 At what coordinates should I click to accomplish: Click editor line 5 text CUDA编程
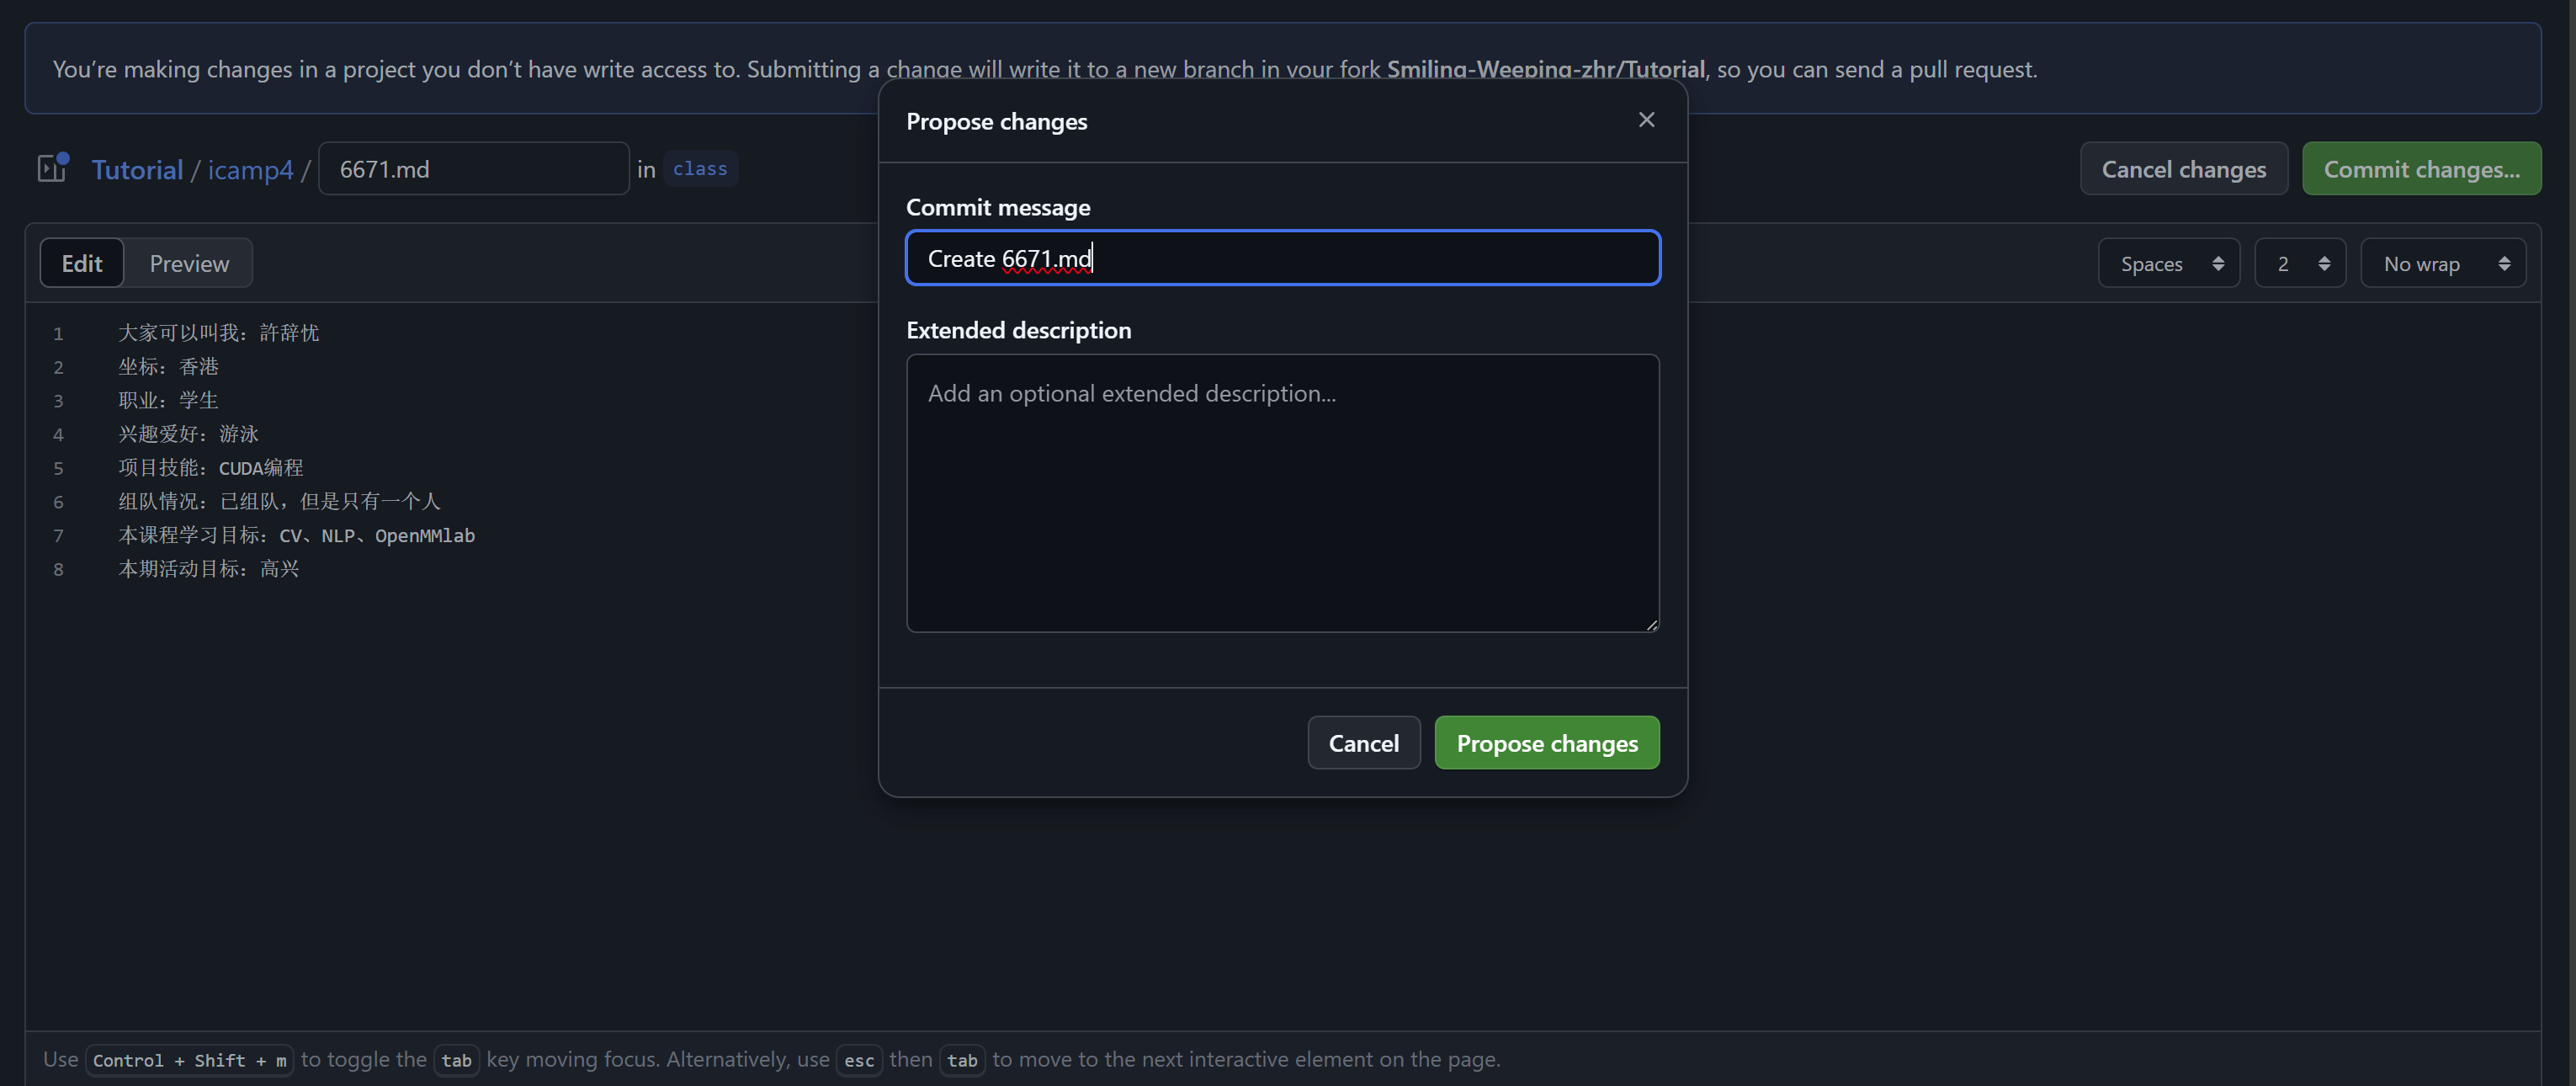(261, 468)
